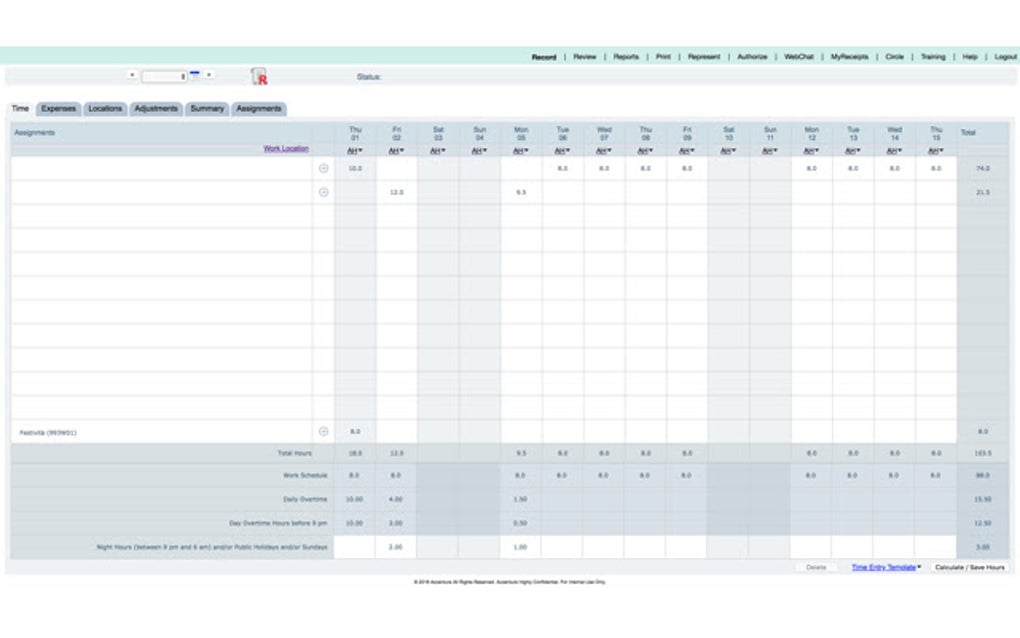
Task: Open the period selector field
Action: [165, 77]
